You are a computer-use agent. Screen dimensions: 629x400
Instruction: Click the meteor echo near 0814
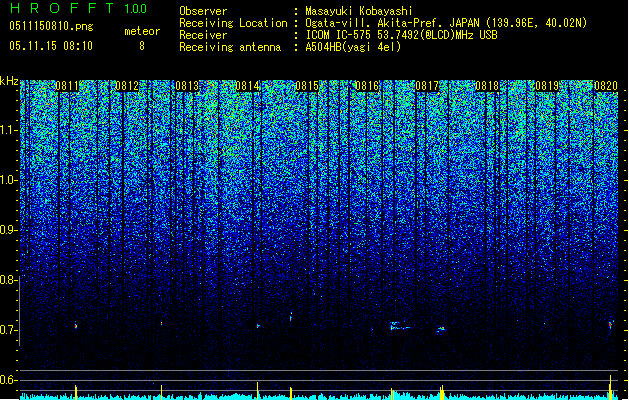258,326
